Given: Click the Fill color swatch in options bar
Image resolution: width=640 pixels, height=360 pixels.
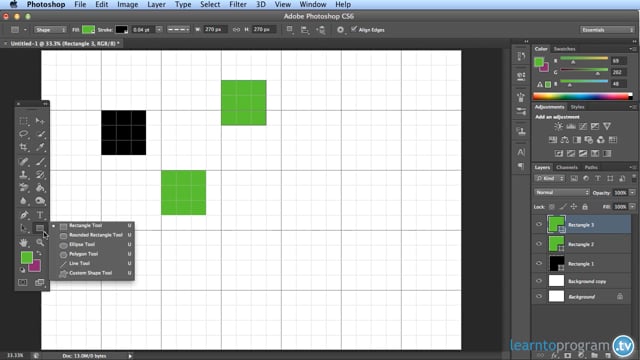Looking at the screenshot, I should click(x=88, y=29).
